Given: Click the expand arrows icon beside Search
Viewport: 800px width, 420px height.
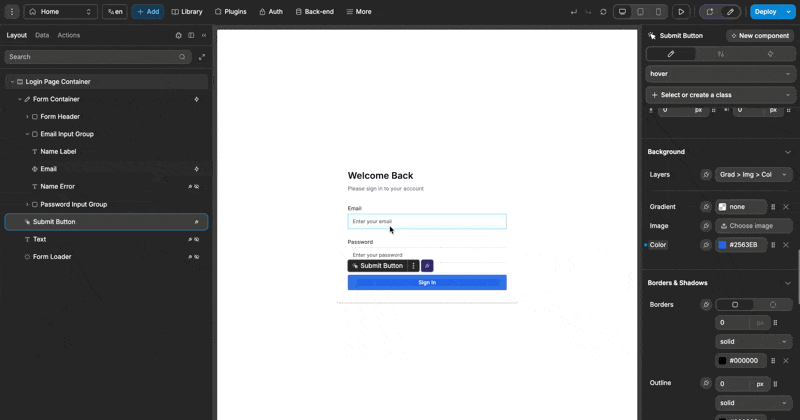Looking at the screenshot, I should click(202, 57).
